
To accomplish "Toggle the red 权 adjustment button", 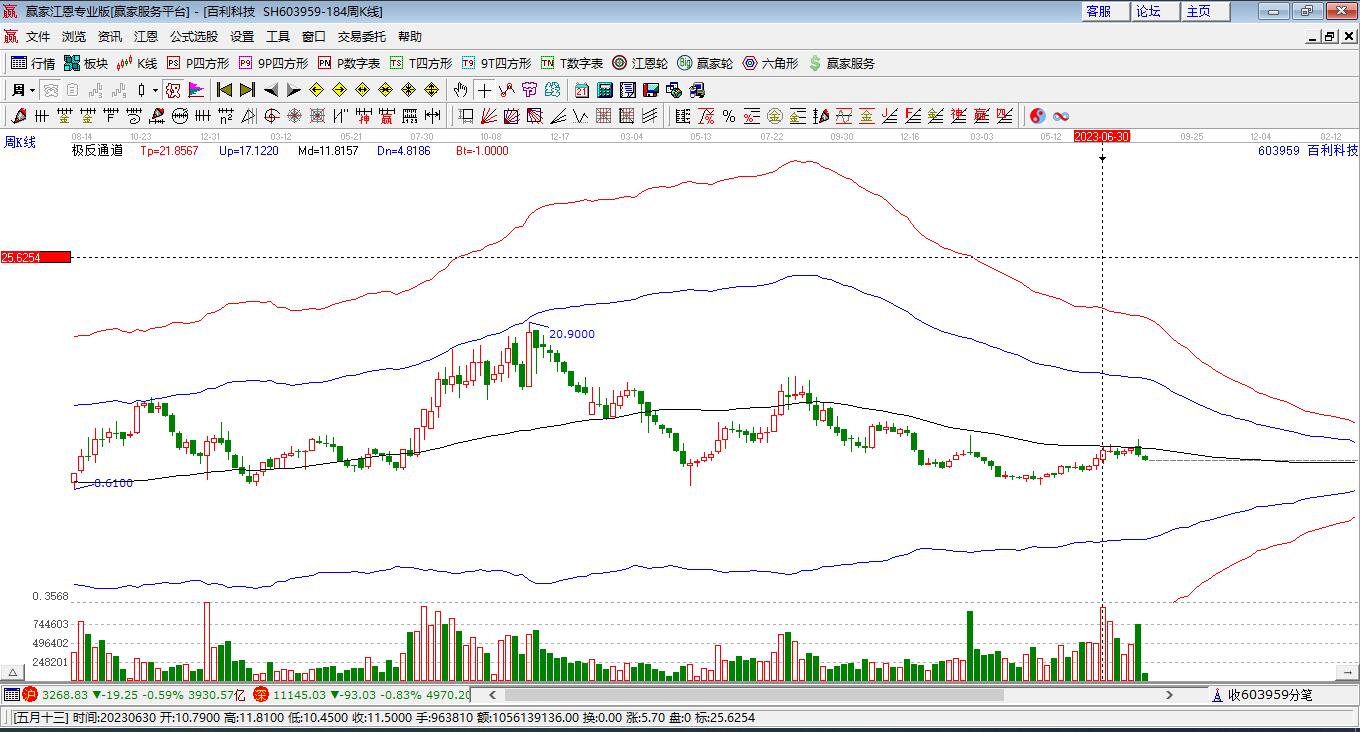I will [173, 90].
